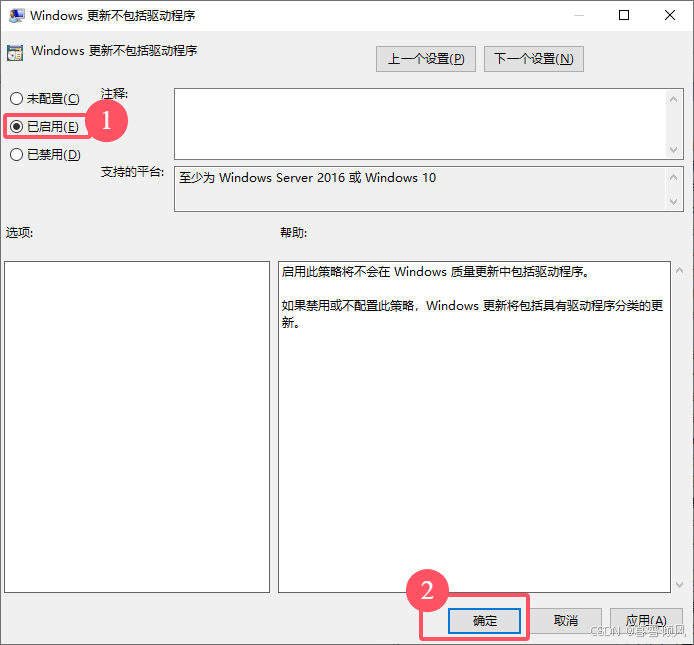
Task: Maximize the policy dialog window
Action: point(624,15)
